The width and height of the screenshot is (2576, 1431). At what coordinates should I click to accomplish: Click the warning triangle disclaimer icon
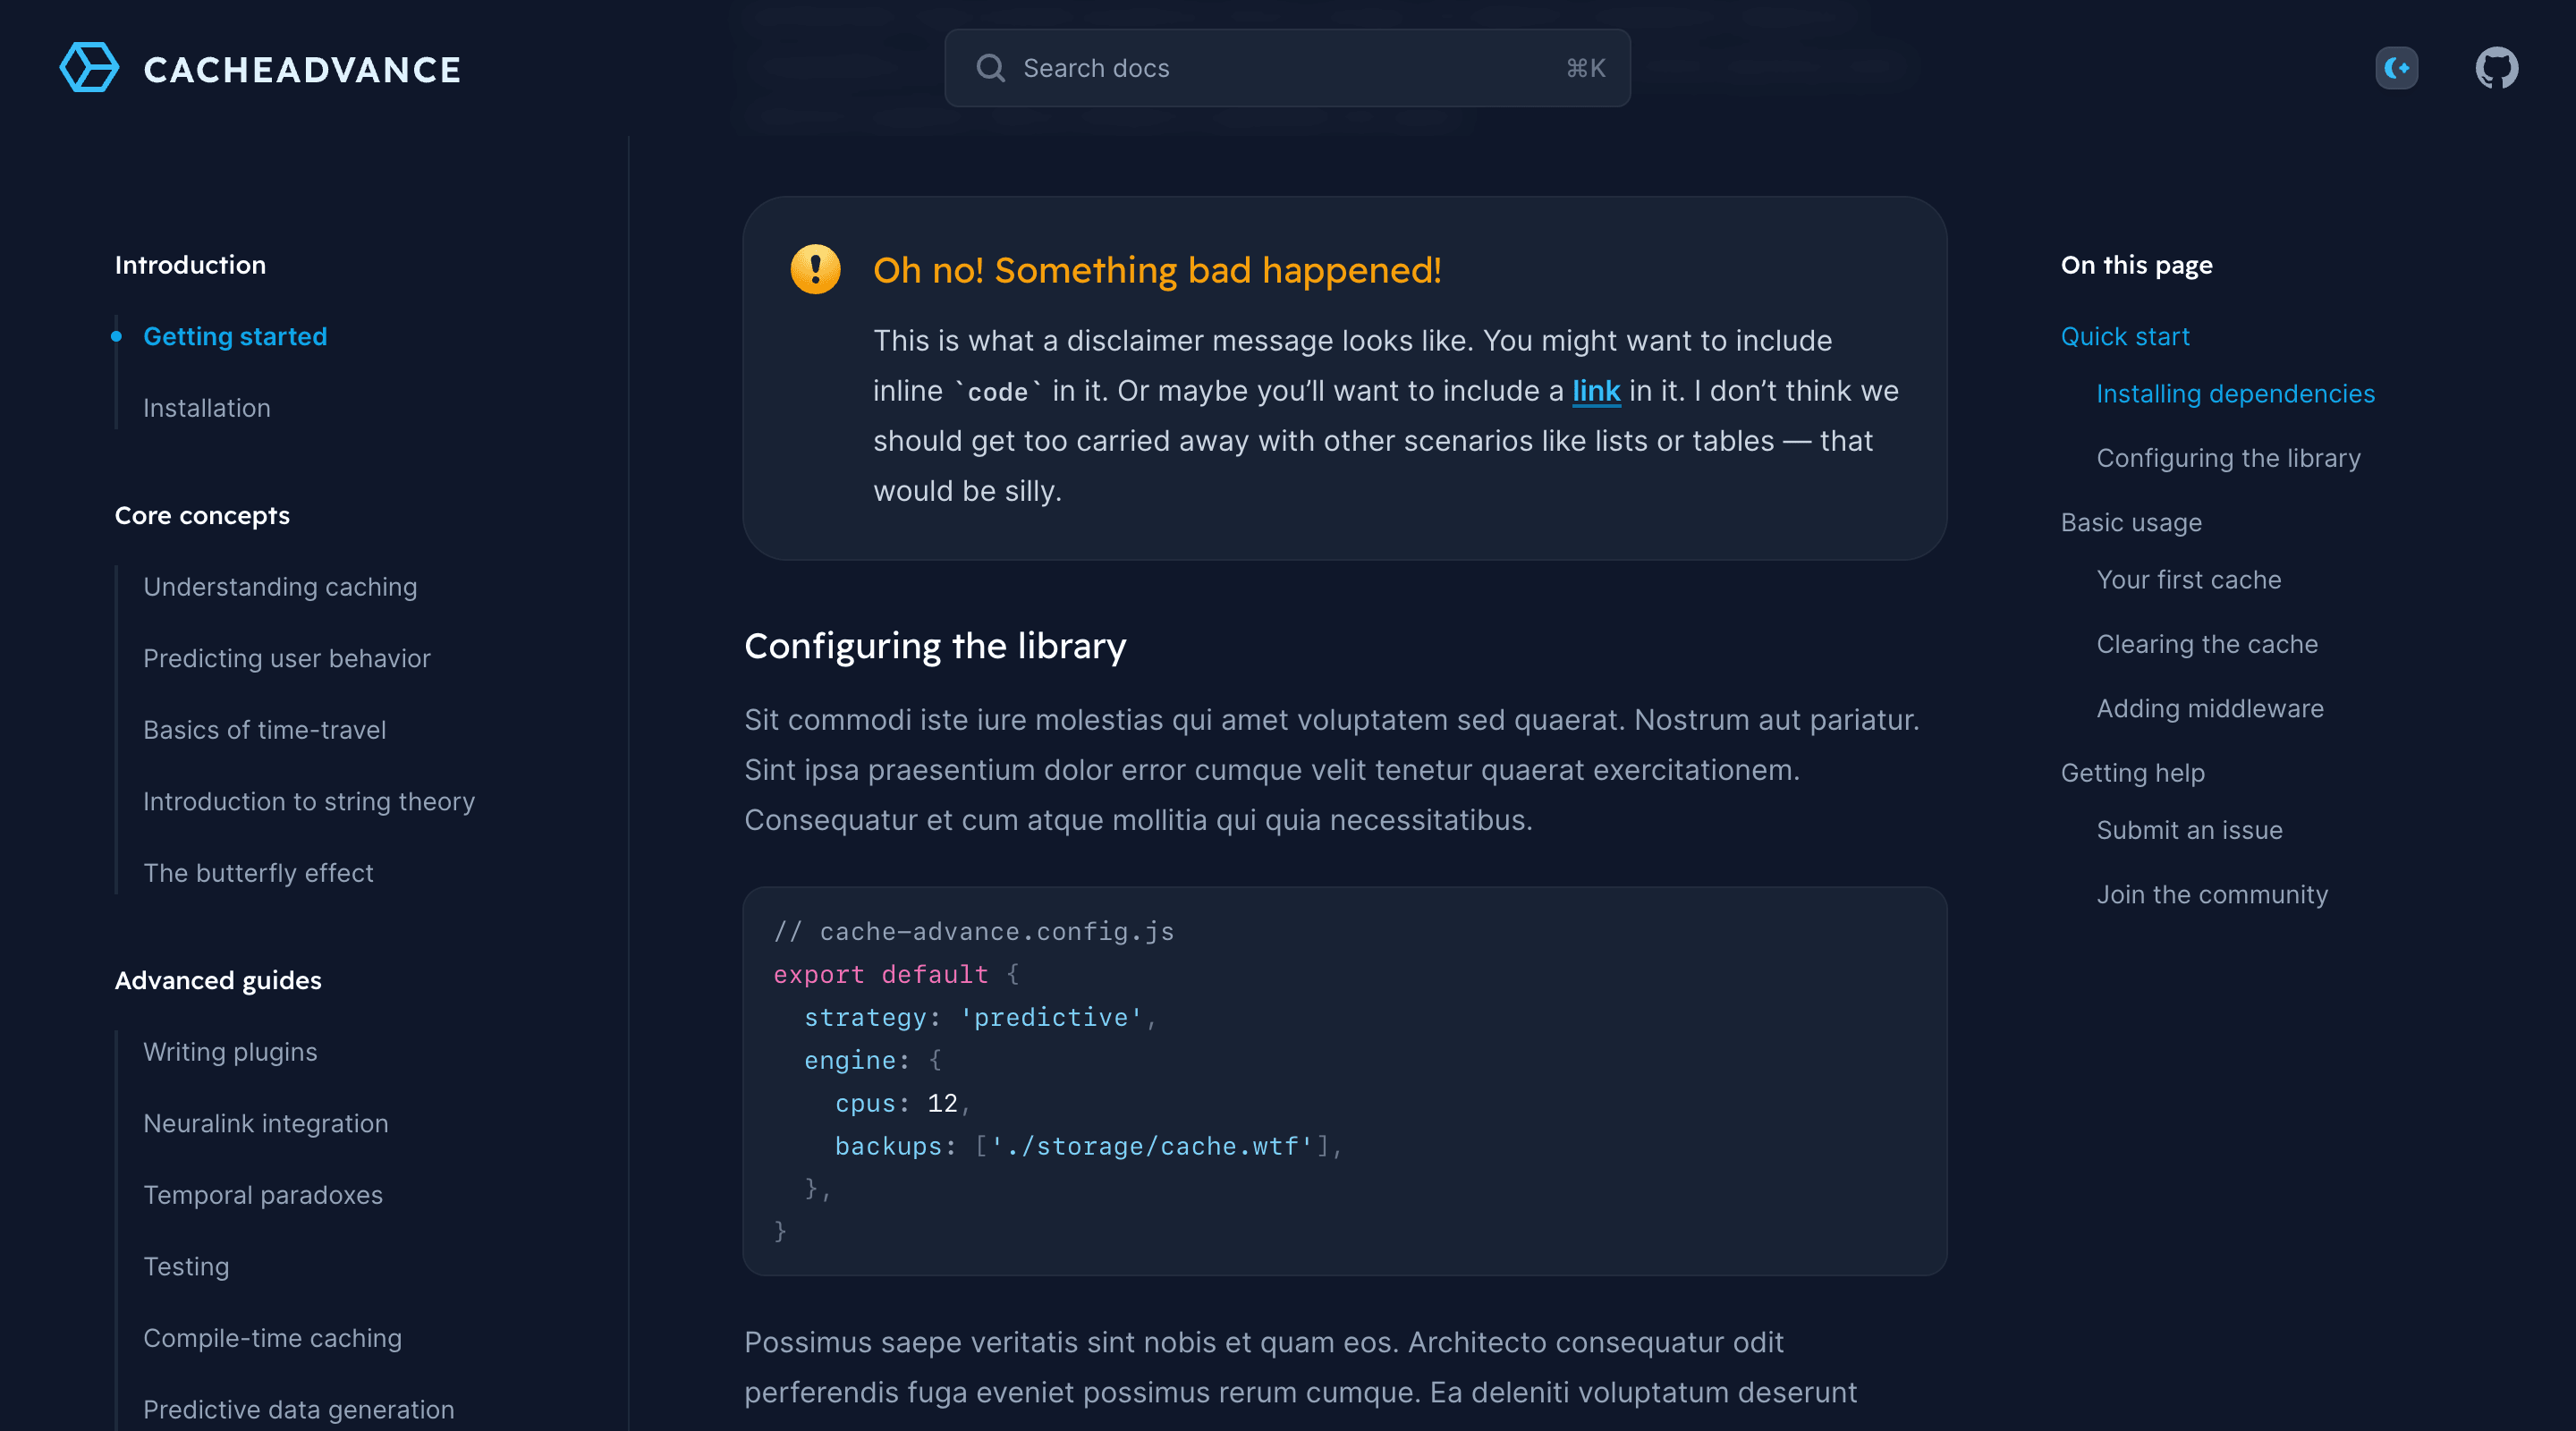coord(816,268)
